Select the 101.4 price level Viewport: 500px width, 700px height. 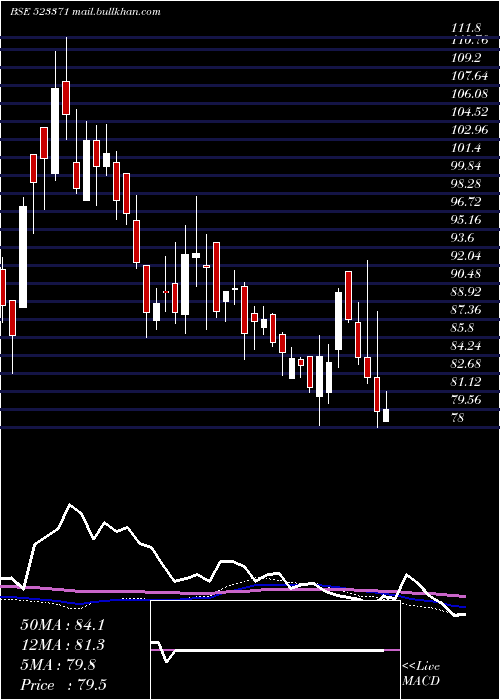[467, 148]
